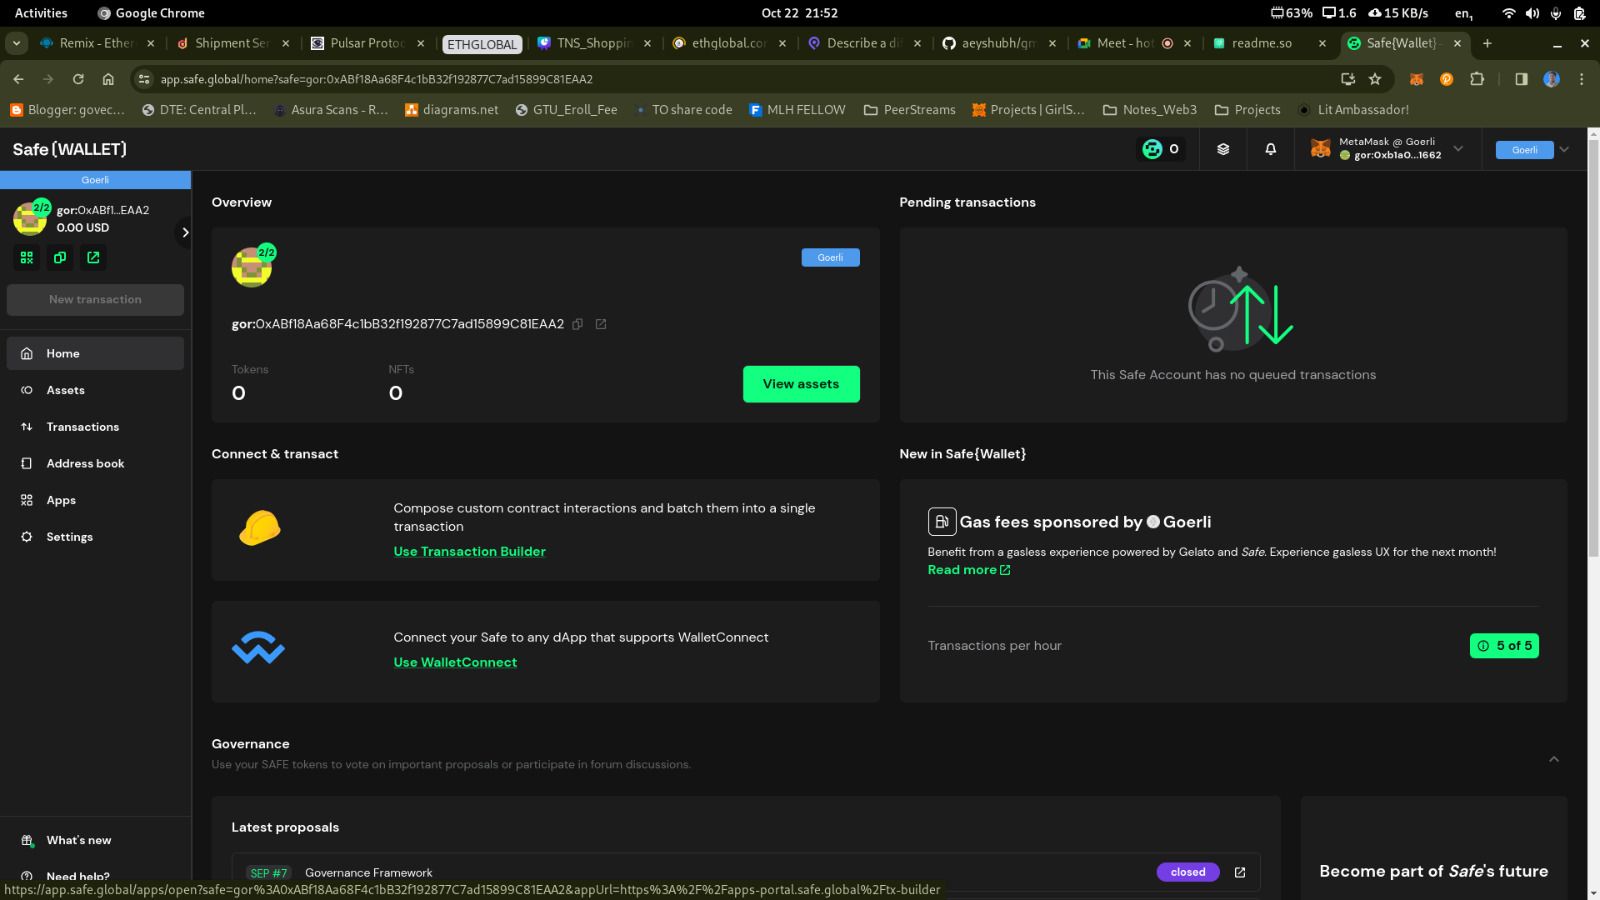Screen dimensions: 1600x900
Task: Open Chrome extensions puzzle icon
Action: (x=1477, y=79)
